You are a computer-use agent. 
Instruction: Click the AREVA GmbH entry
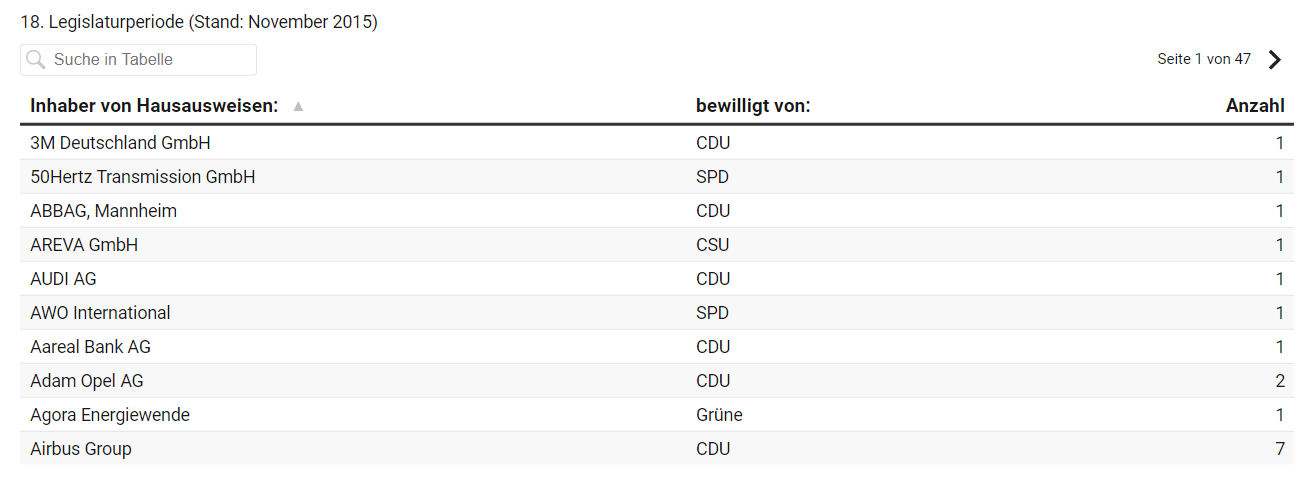(84, 245)
